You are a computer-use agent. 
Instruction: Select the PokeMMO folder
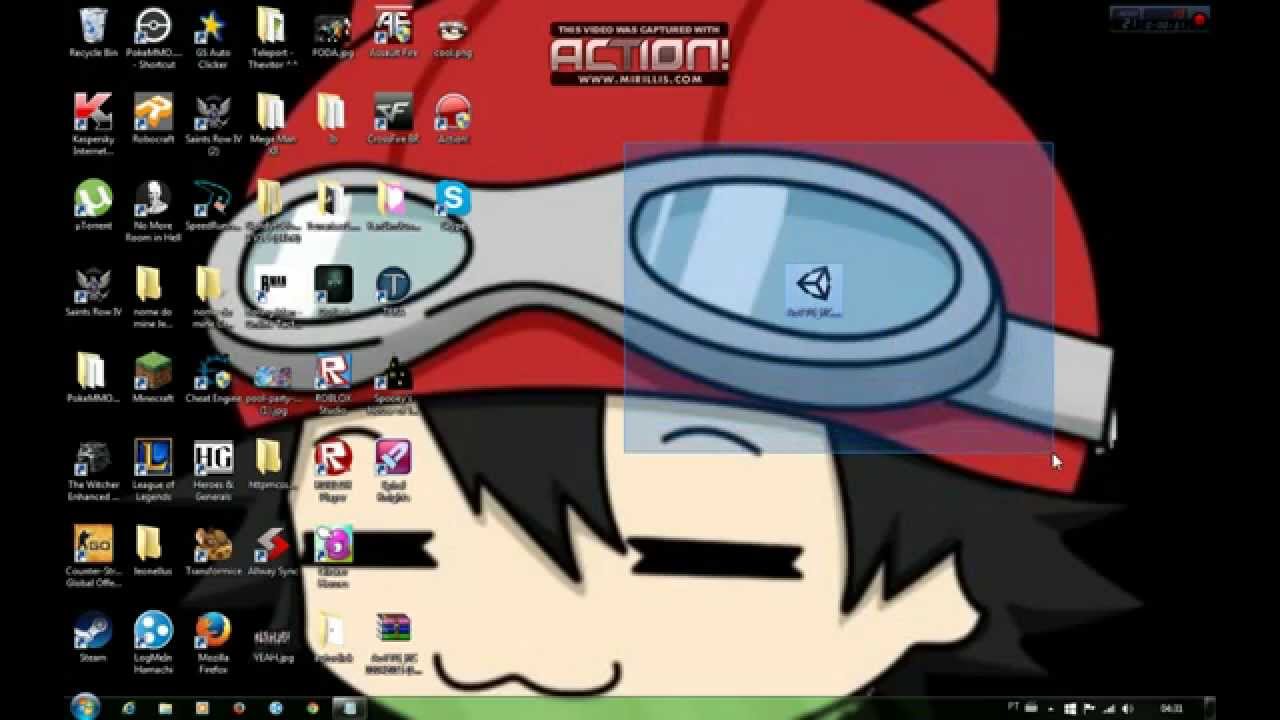point(93,378)
